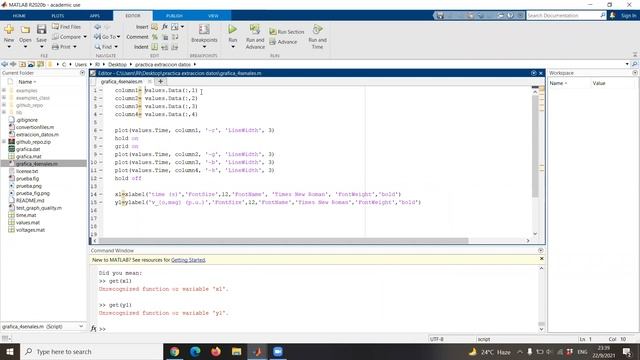The height and width of the screenshot is (360, 640).
Task: Select extraccion_datos.m in Current Folder
Action: (37, 134)
